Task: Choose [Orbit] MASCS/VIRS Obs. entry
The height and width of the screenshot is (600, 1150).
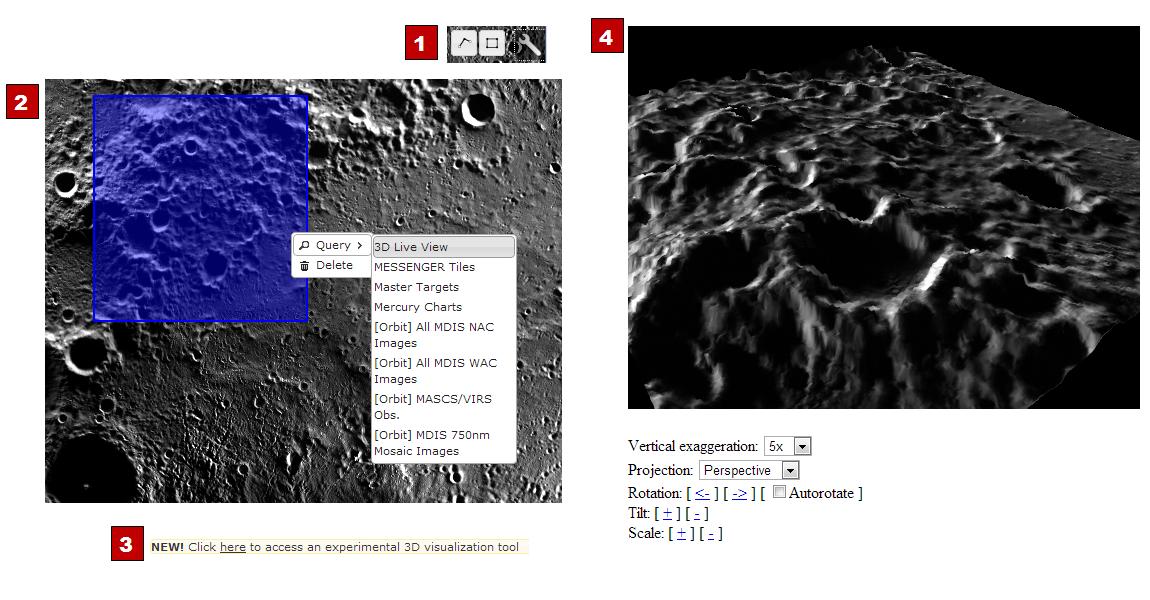Action: (x=432, y=407)
